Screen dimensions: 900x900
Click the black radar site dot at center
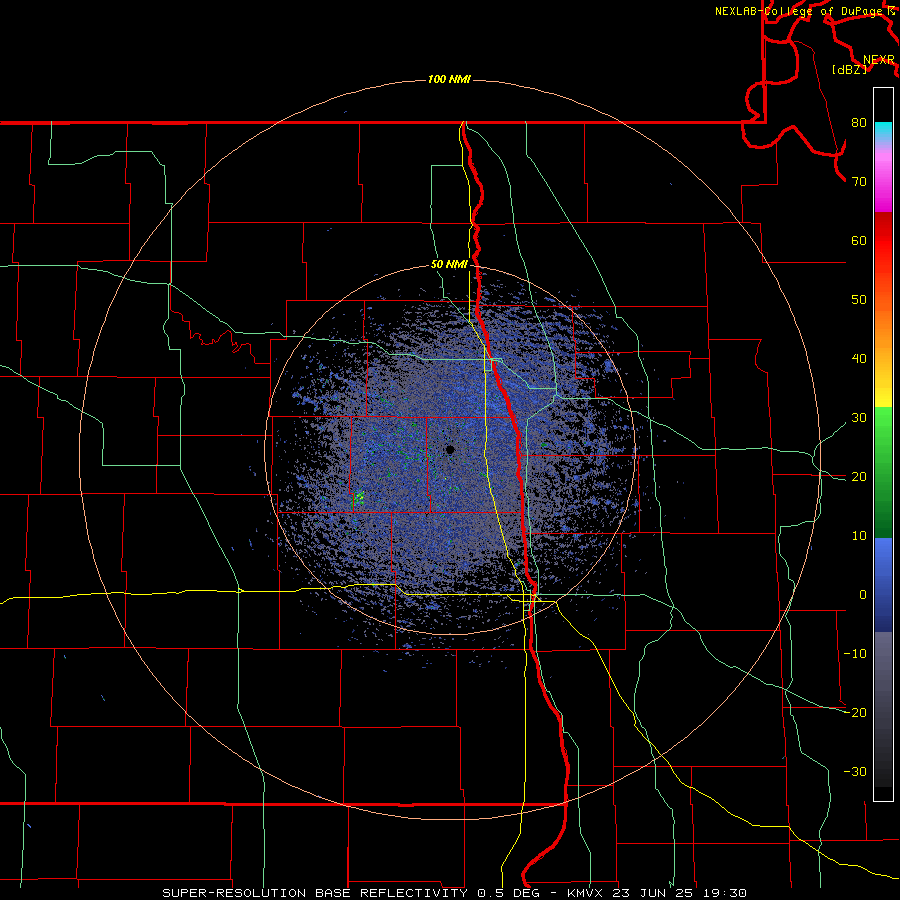point(450,449)
